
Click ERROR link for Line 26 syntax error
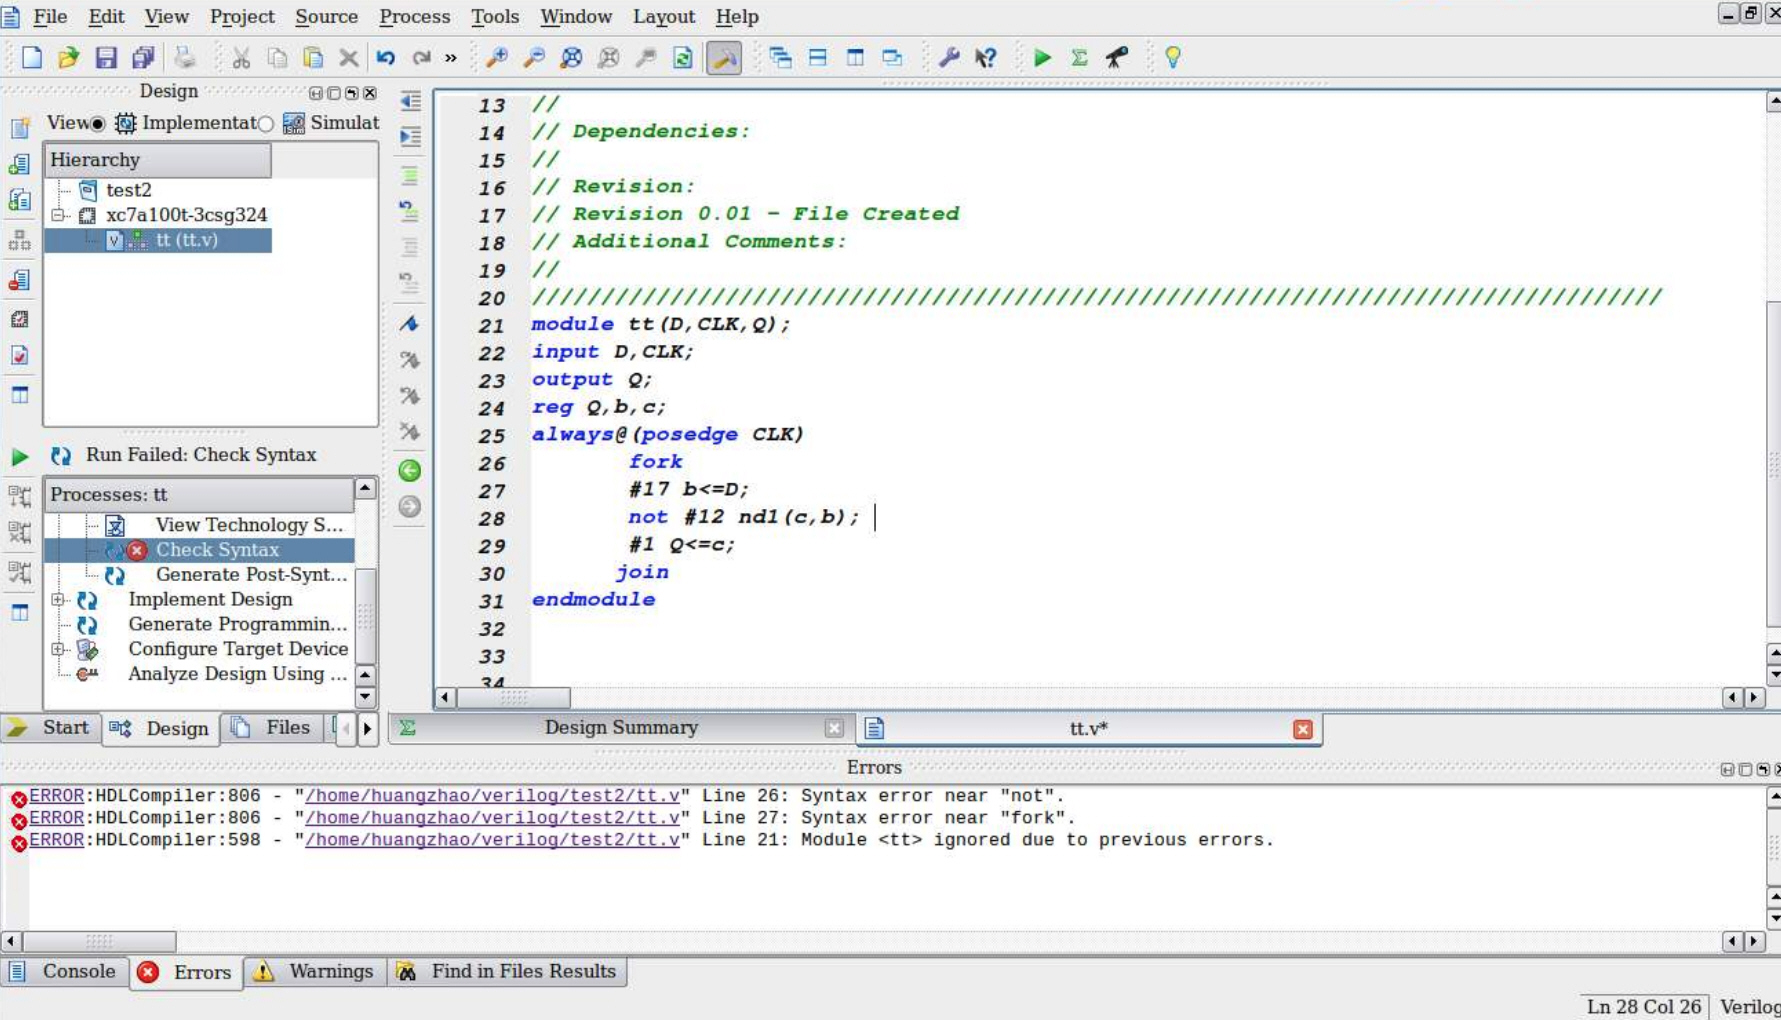[56, 796]
